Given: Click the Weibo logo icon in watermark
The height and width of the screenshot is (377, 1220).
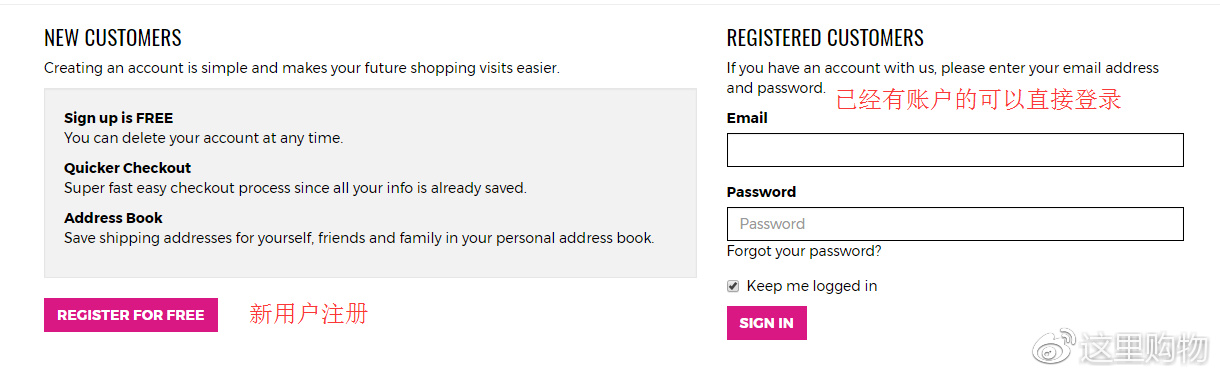Looking at the screenshot, I should tap(1055, 346).
